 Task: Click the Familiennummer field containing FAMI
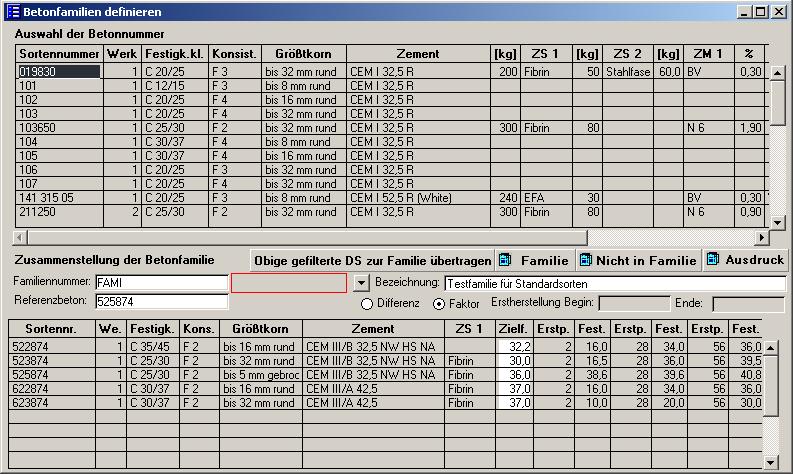pos(162,283)
